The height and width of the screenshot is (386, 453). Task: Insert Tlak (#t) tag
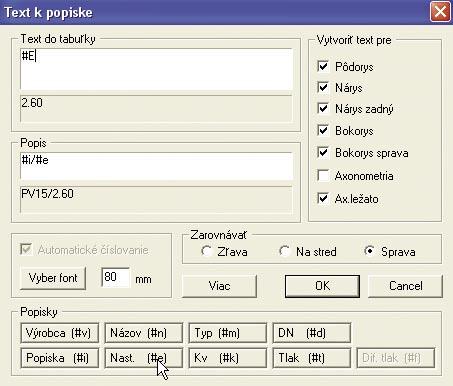312,358
